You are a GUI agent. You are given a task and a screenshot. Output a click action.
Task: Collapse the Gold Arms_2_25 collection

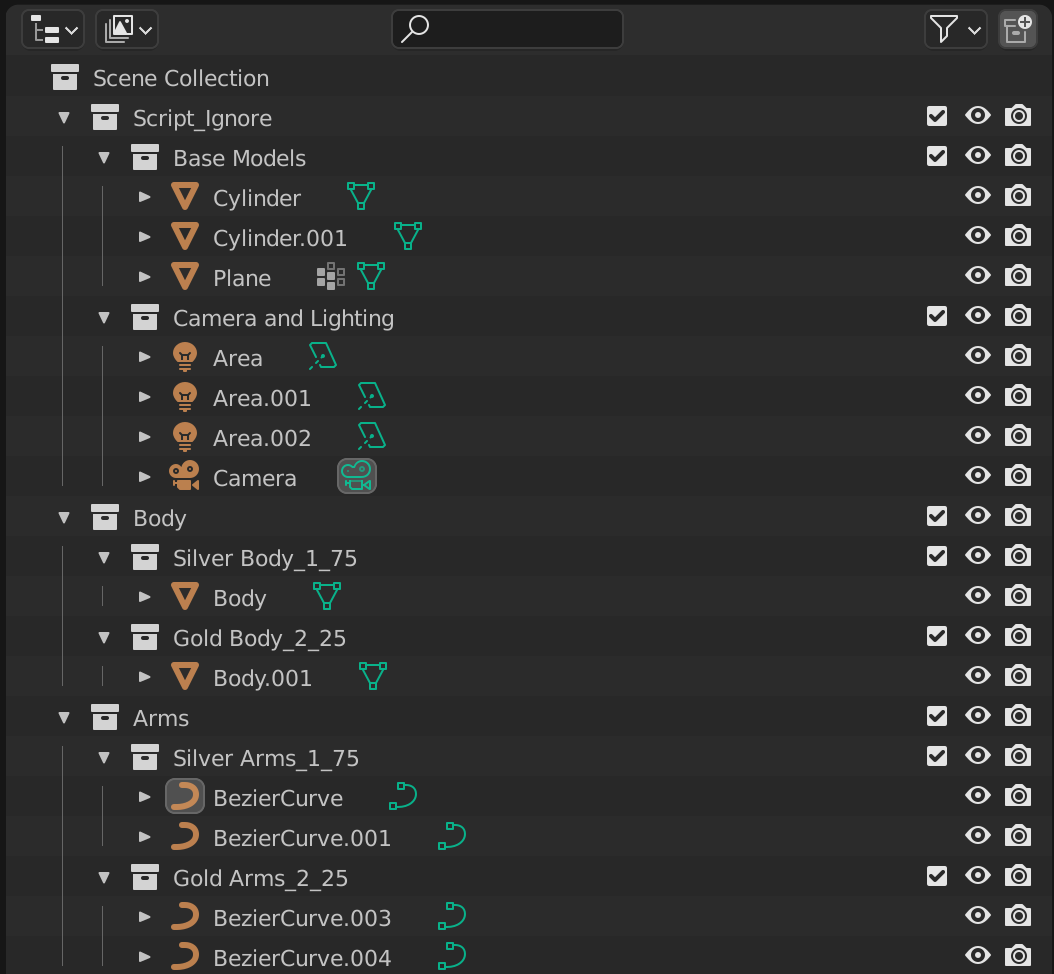pos(104,878)
